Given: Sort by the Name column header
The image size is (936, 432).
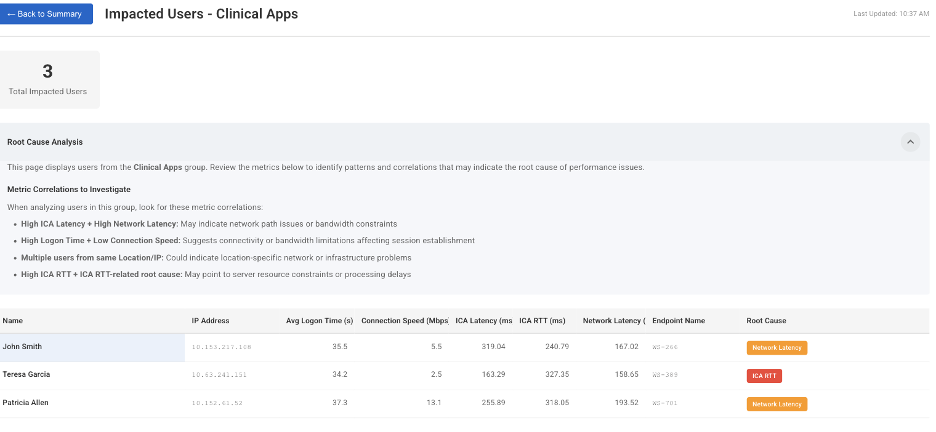Looking at the screenshot, I should click(13, 320).
